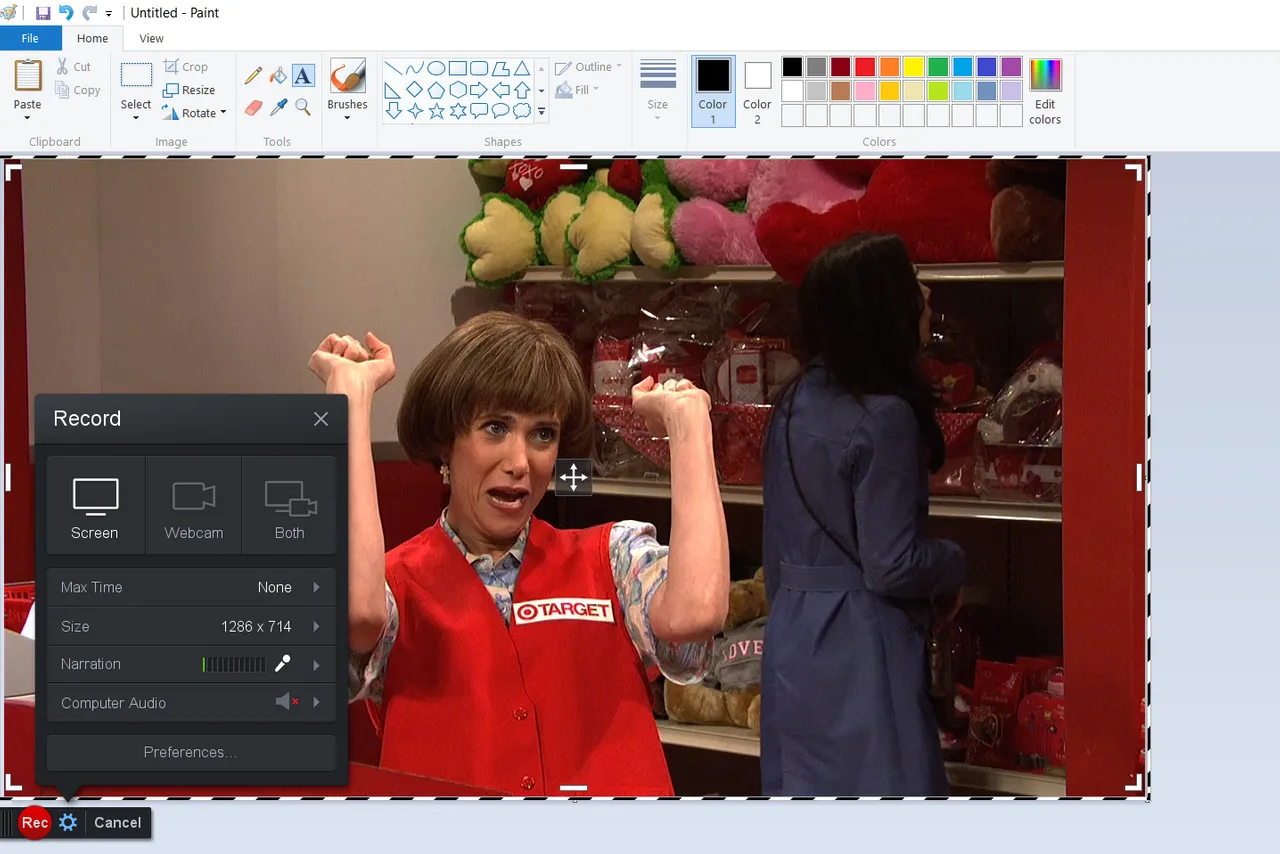
Task: Choose the Rounded rectangular callout shape
Action: click(479, 110)
